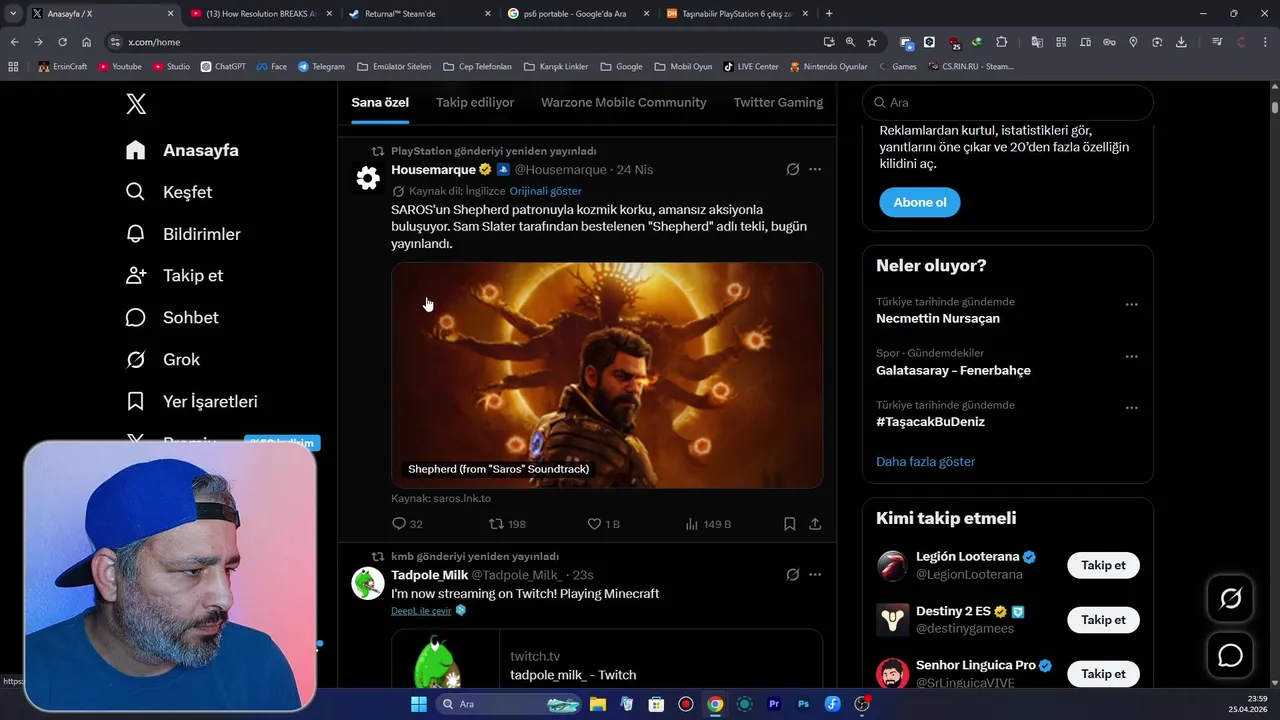The width and height of the screenshot is (1280, 720).
Task: Open more options on Housemarque post
Action: click(815, 170)
